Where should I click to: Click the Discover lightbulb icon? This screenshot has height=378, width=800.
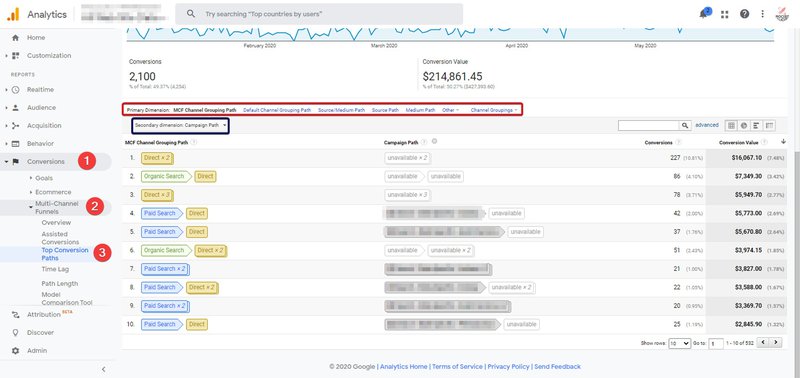coord(15,333)
